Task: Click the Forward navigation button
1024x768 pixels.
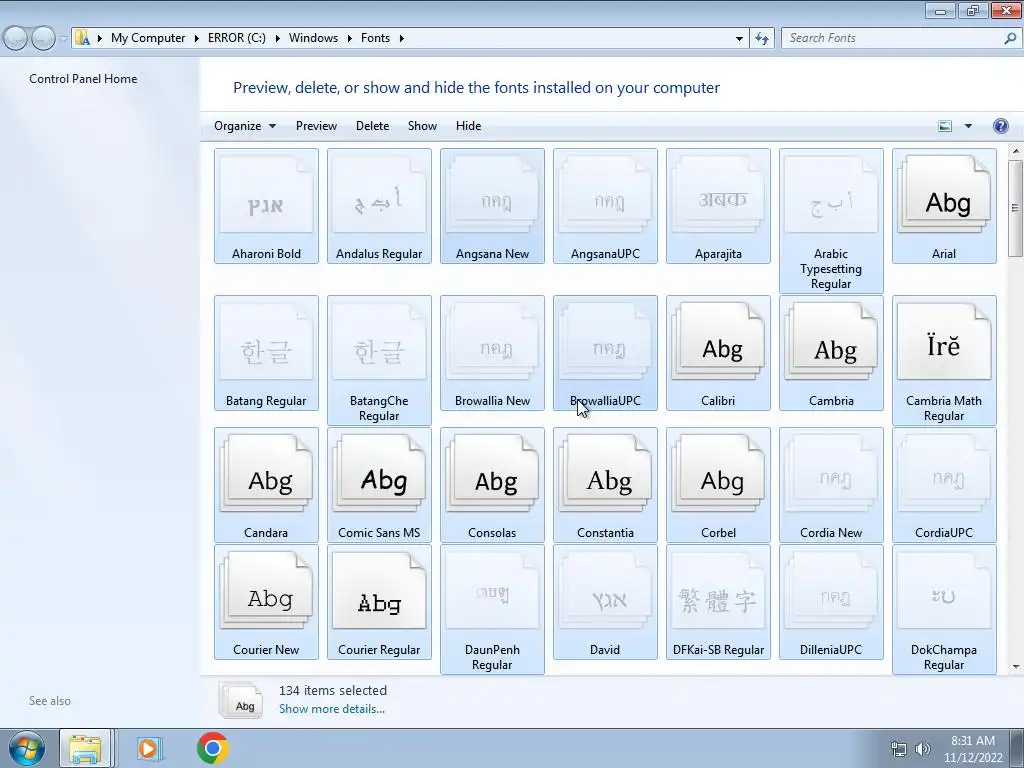Action: 44,38
